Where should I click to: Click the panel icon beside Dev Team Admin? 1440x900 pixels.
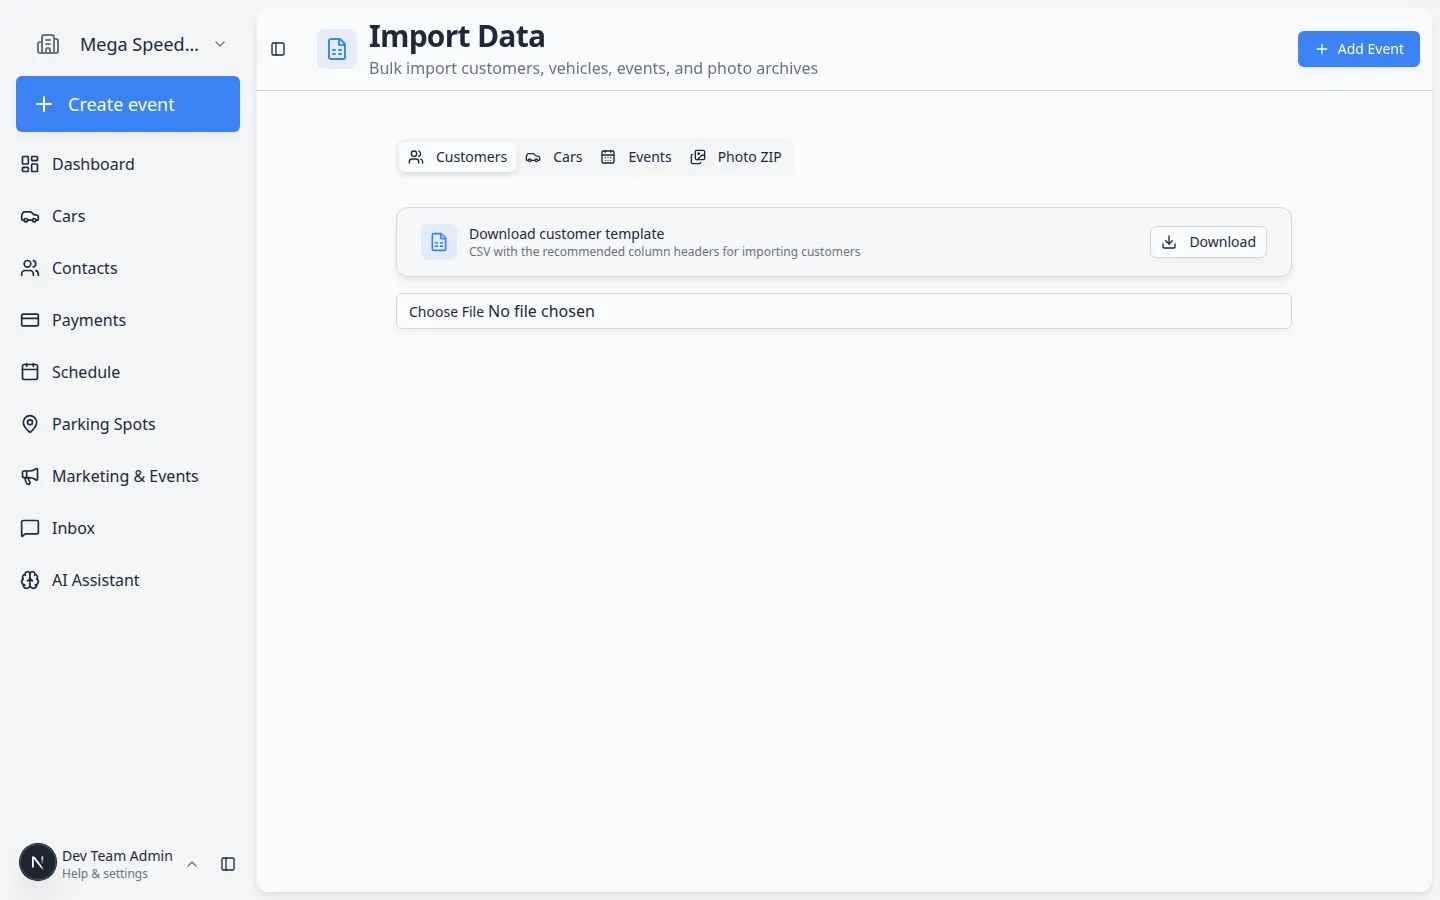coord(228,864)
